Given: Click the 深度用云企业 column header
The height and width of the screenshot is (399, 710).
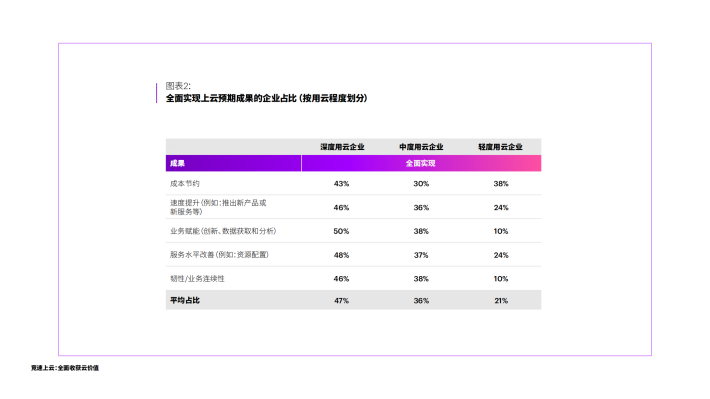Looking at the screenshot, I should 342,147.
